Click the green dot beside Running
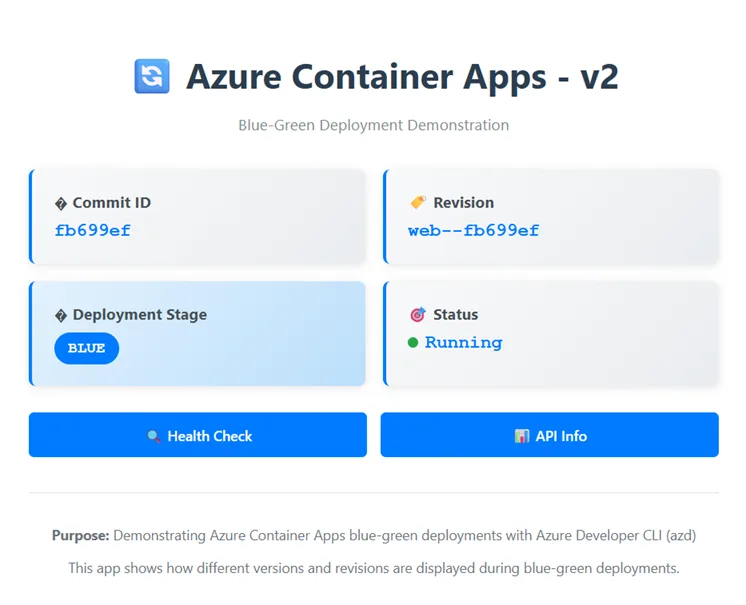This screenshot has width=746, height=605. (x=413, y=343)
